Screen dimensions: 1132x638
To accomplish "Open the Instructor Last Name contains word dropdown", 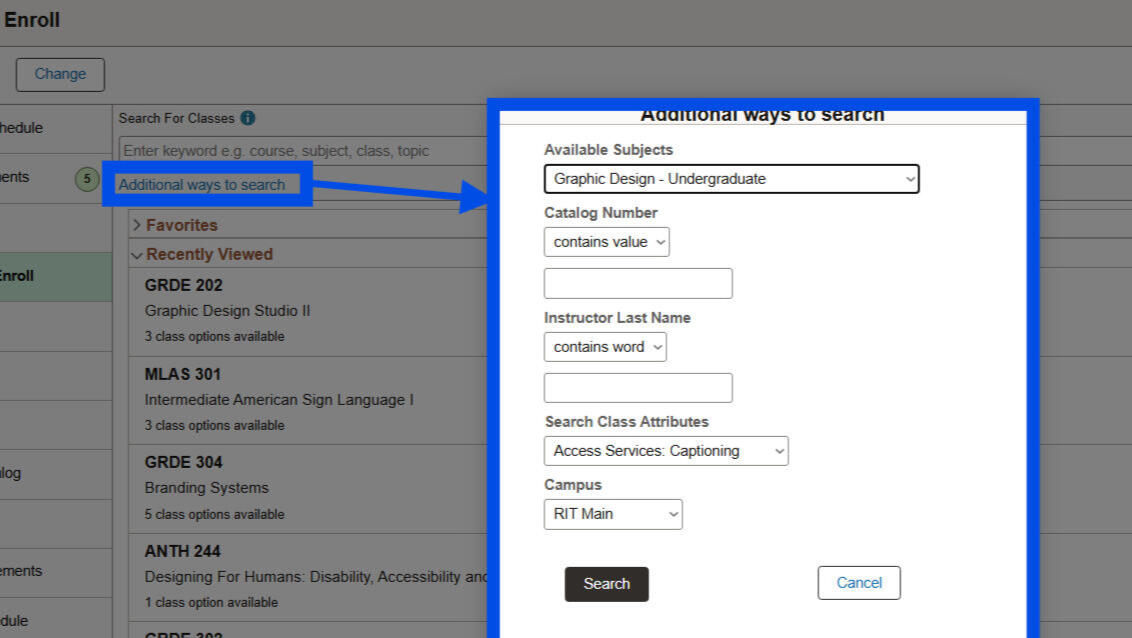I will [x=605, y=347].
